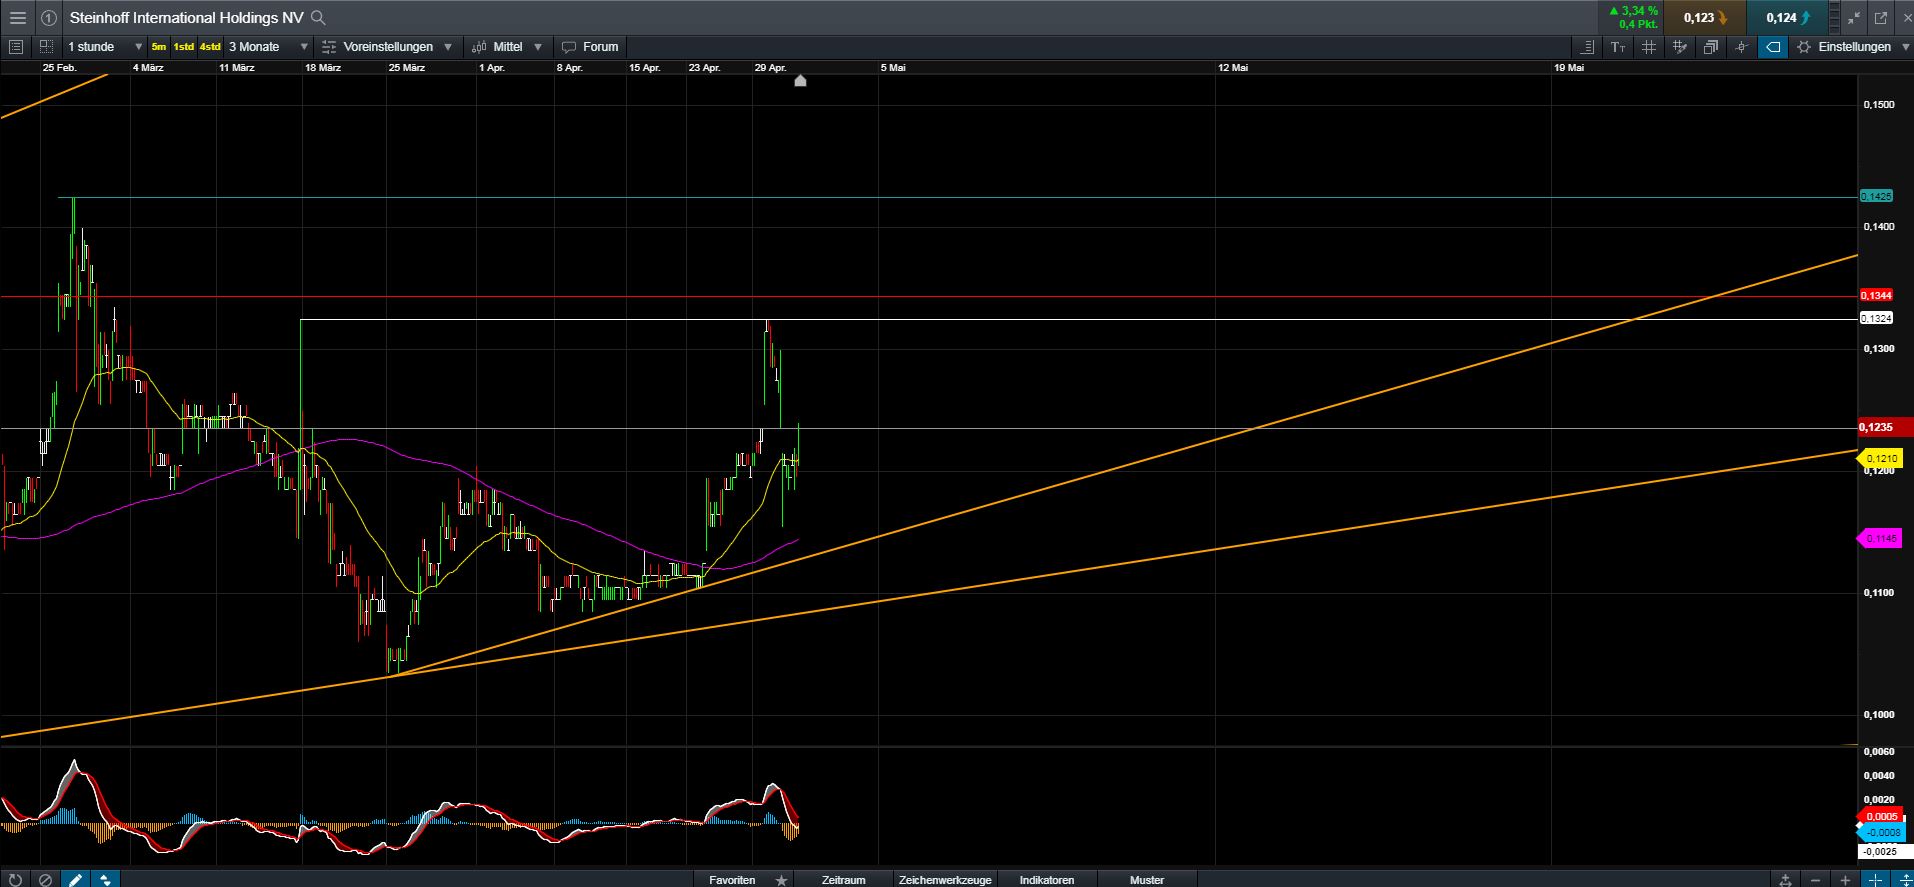Expand the 1 stunde interval dropdown
The image size is (1914, 887).
tap(104, 47)
